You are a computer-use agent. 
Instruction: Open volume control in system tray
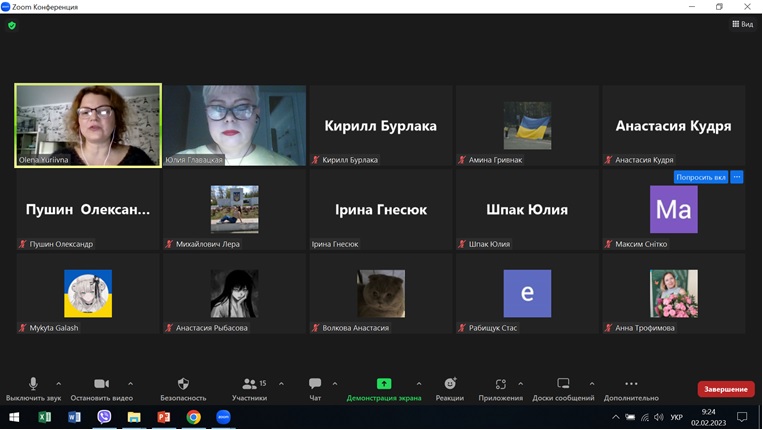click(659, 417)
